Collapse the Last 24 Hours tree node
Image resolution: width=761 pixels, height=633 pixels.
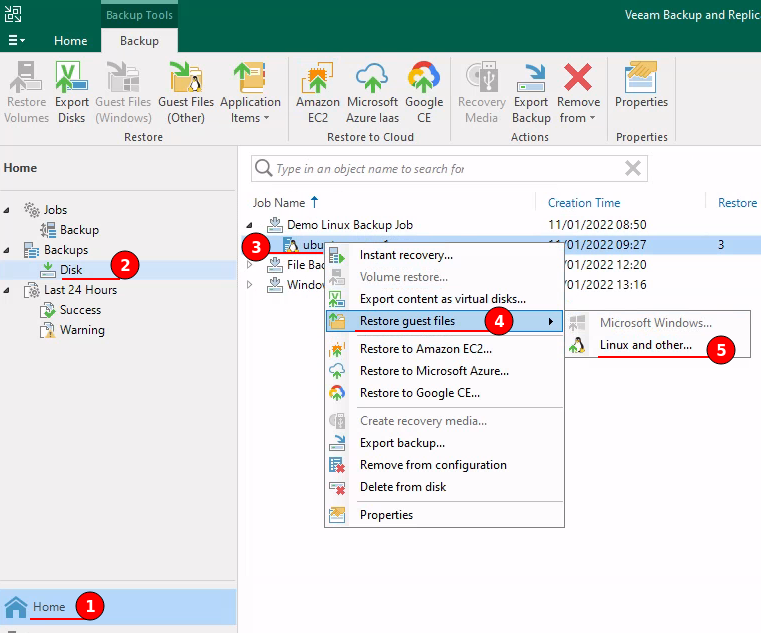coord(7,290)
